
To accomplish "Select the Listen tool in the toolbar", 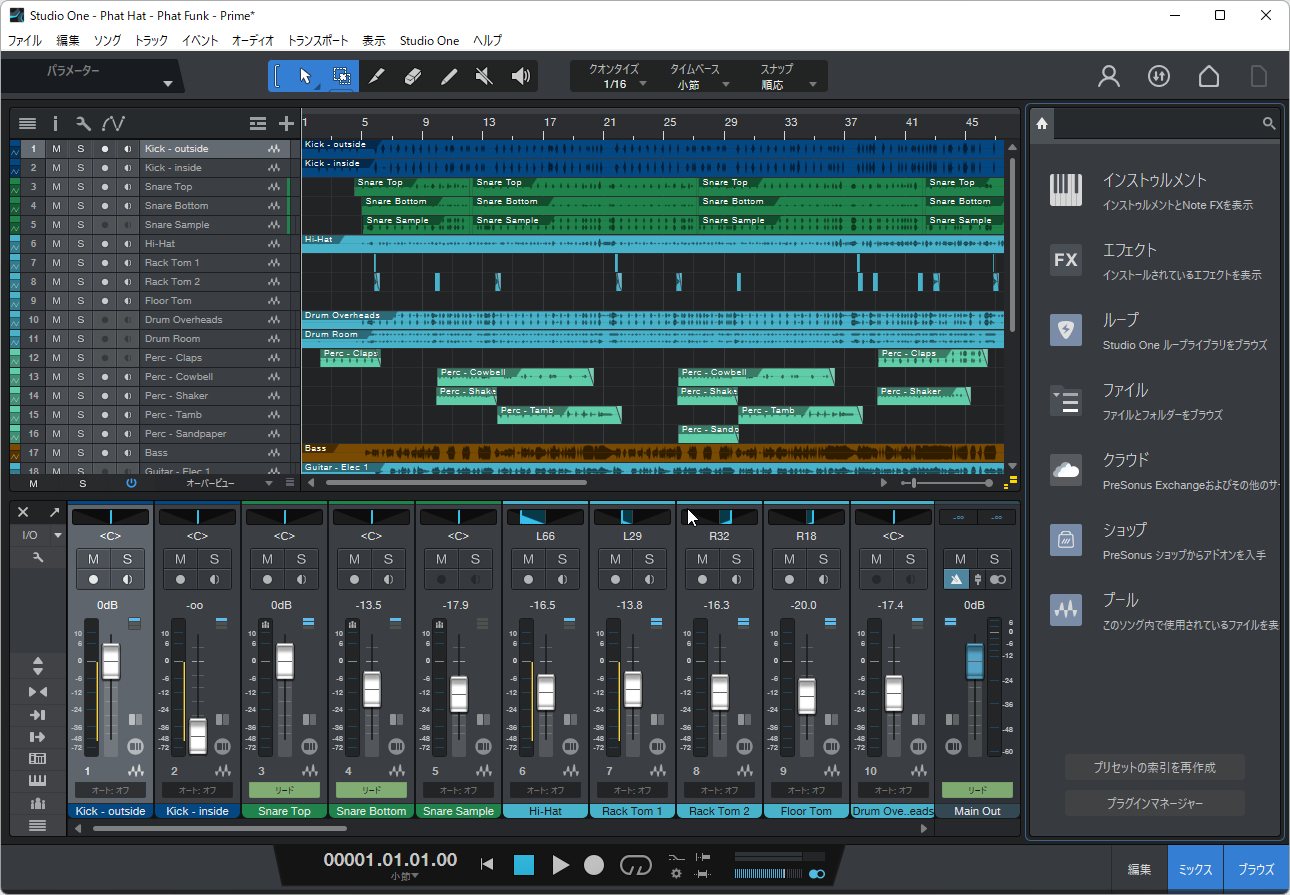I will (x=519, y=75).
